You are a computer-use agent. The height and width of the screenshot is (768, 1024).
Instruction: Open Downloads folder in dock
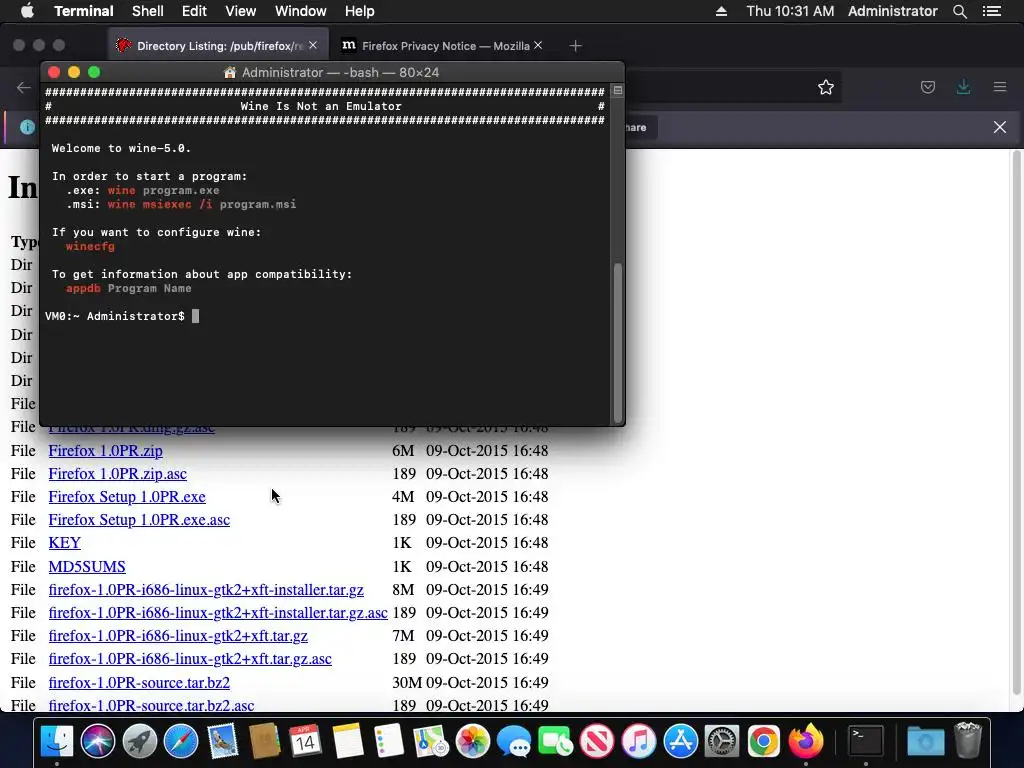[925, 741]
